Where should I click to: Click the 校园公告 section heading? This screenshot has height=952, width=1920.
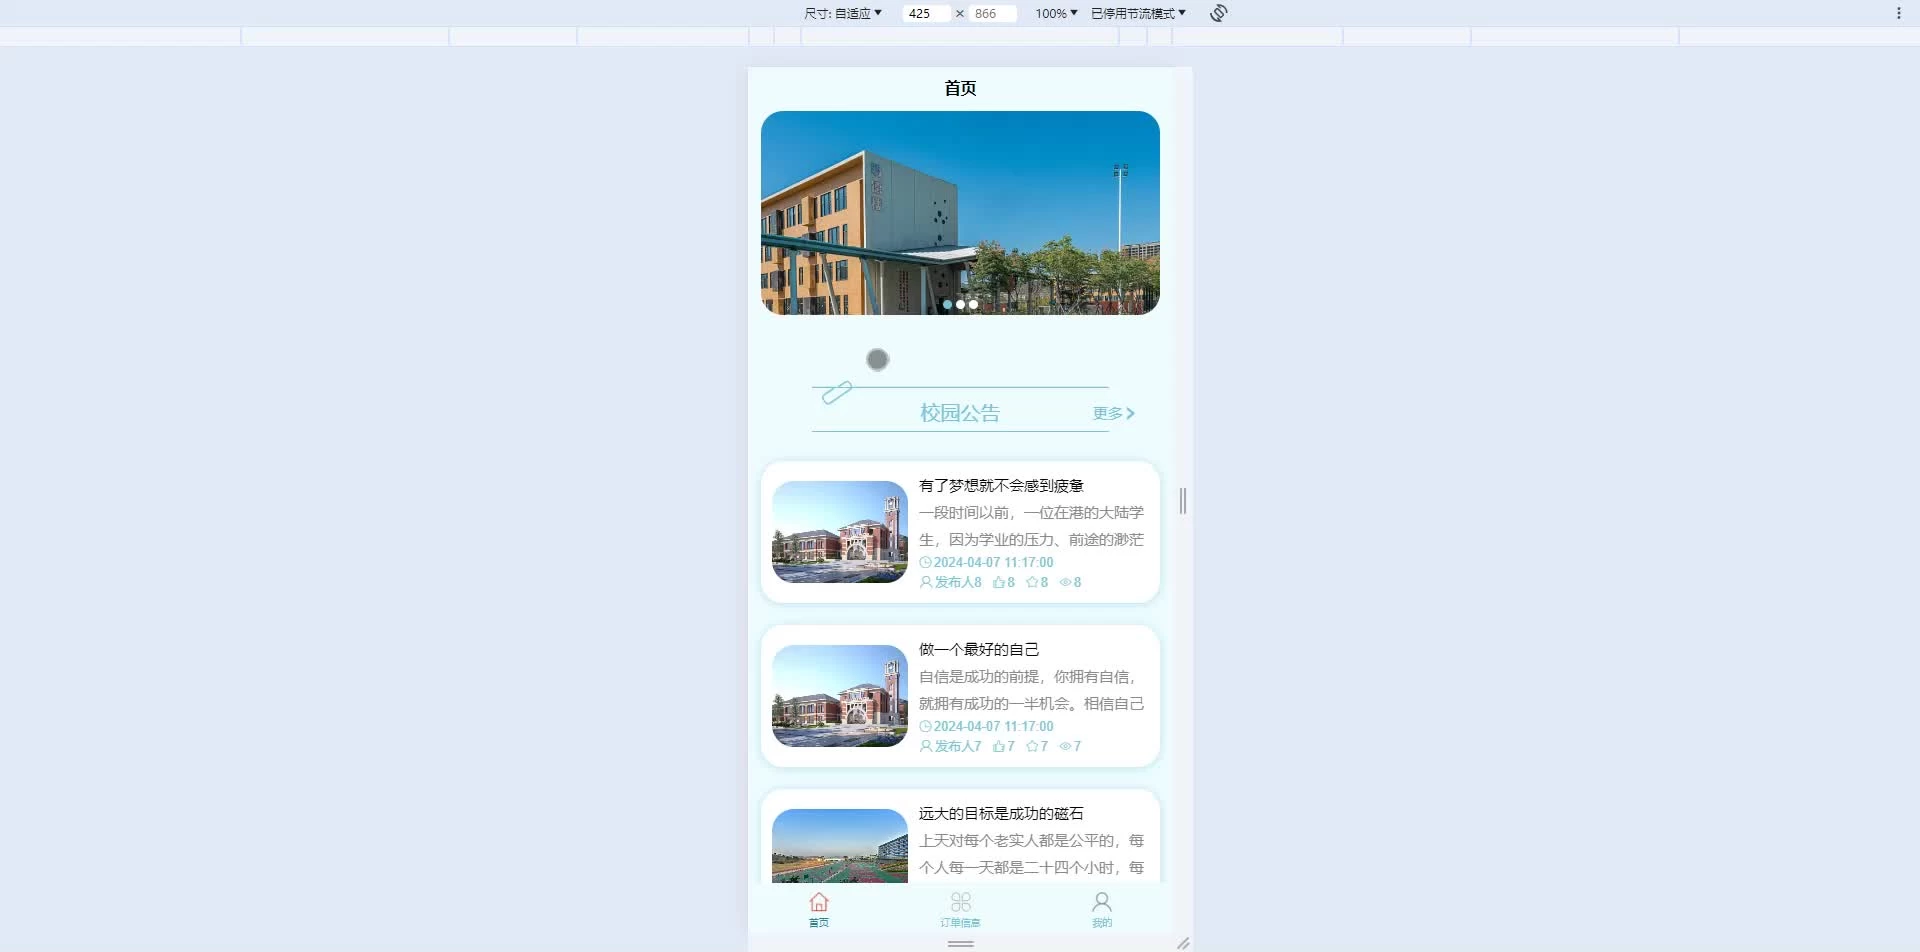[960, 413]
